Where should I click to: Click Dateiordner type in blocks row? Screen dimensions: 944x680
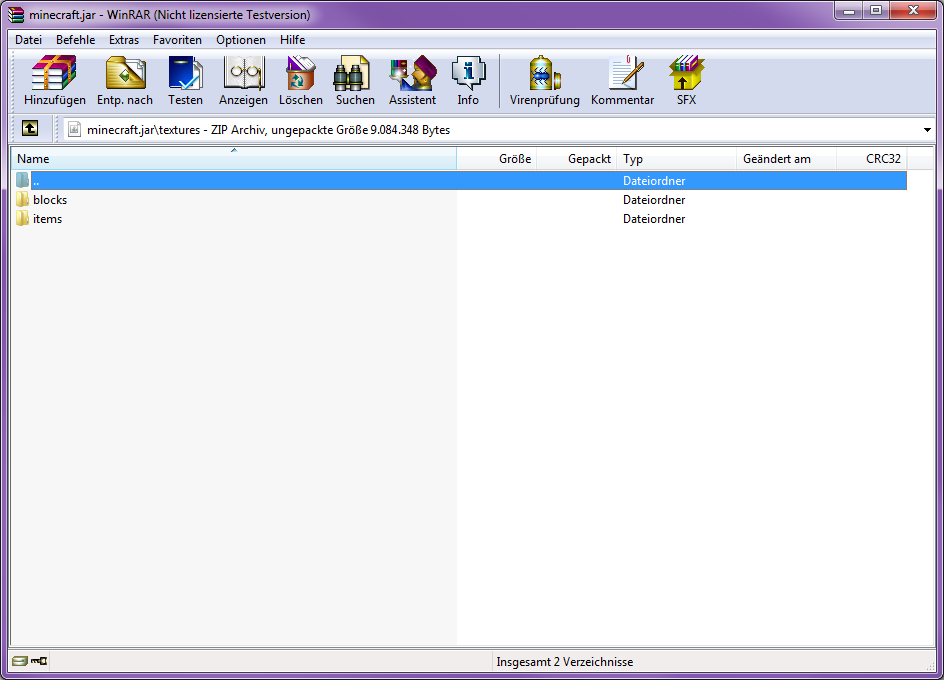(654, 200)
